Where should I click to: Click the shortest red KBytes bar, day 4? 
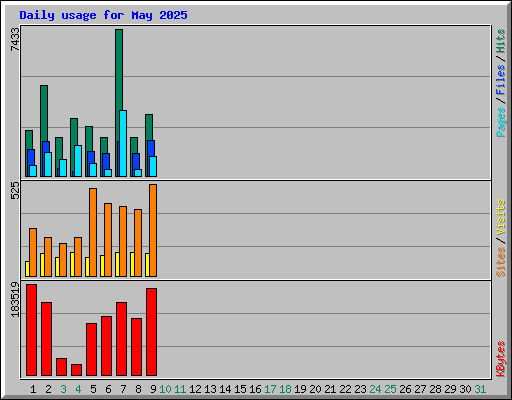[x=76, y=370]
